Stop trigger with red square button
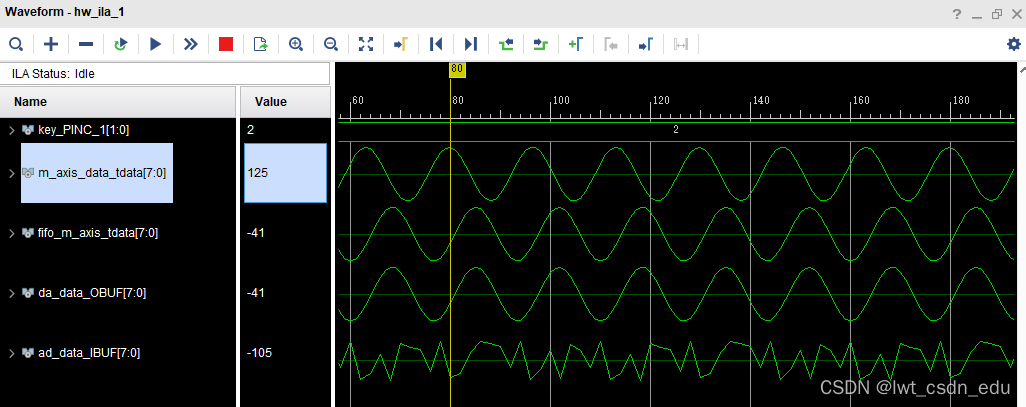This screenshot has width=1026, height=407. tap(226, 44)
